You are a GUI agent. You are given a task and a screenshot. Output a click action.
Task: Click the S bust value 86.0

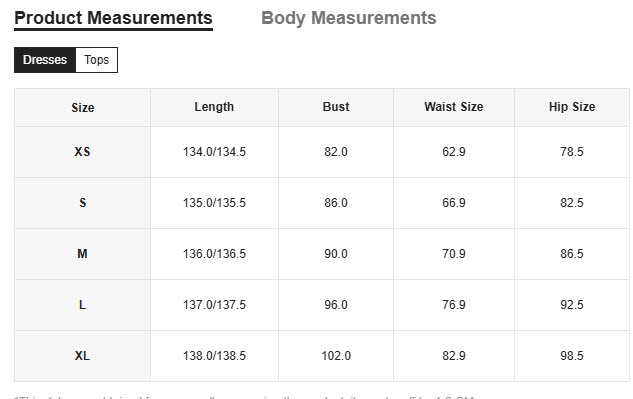coord(336,203)
